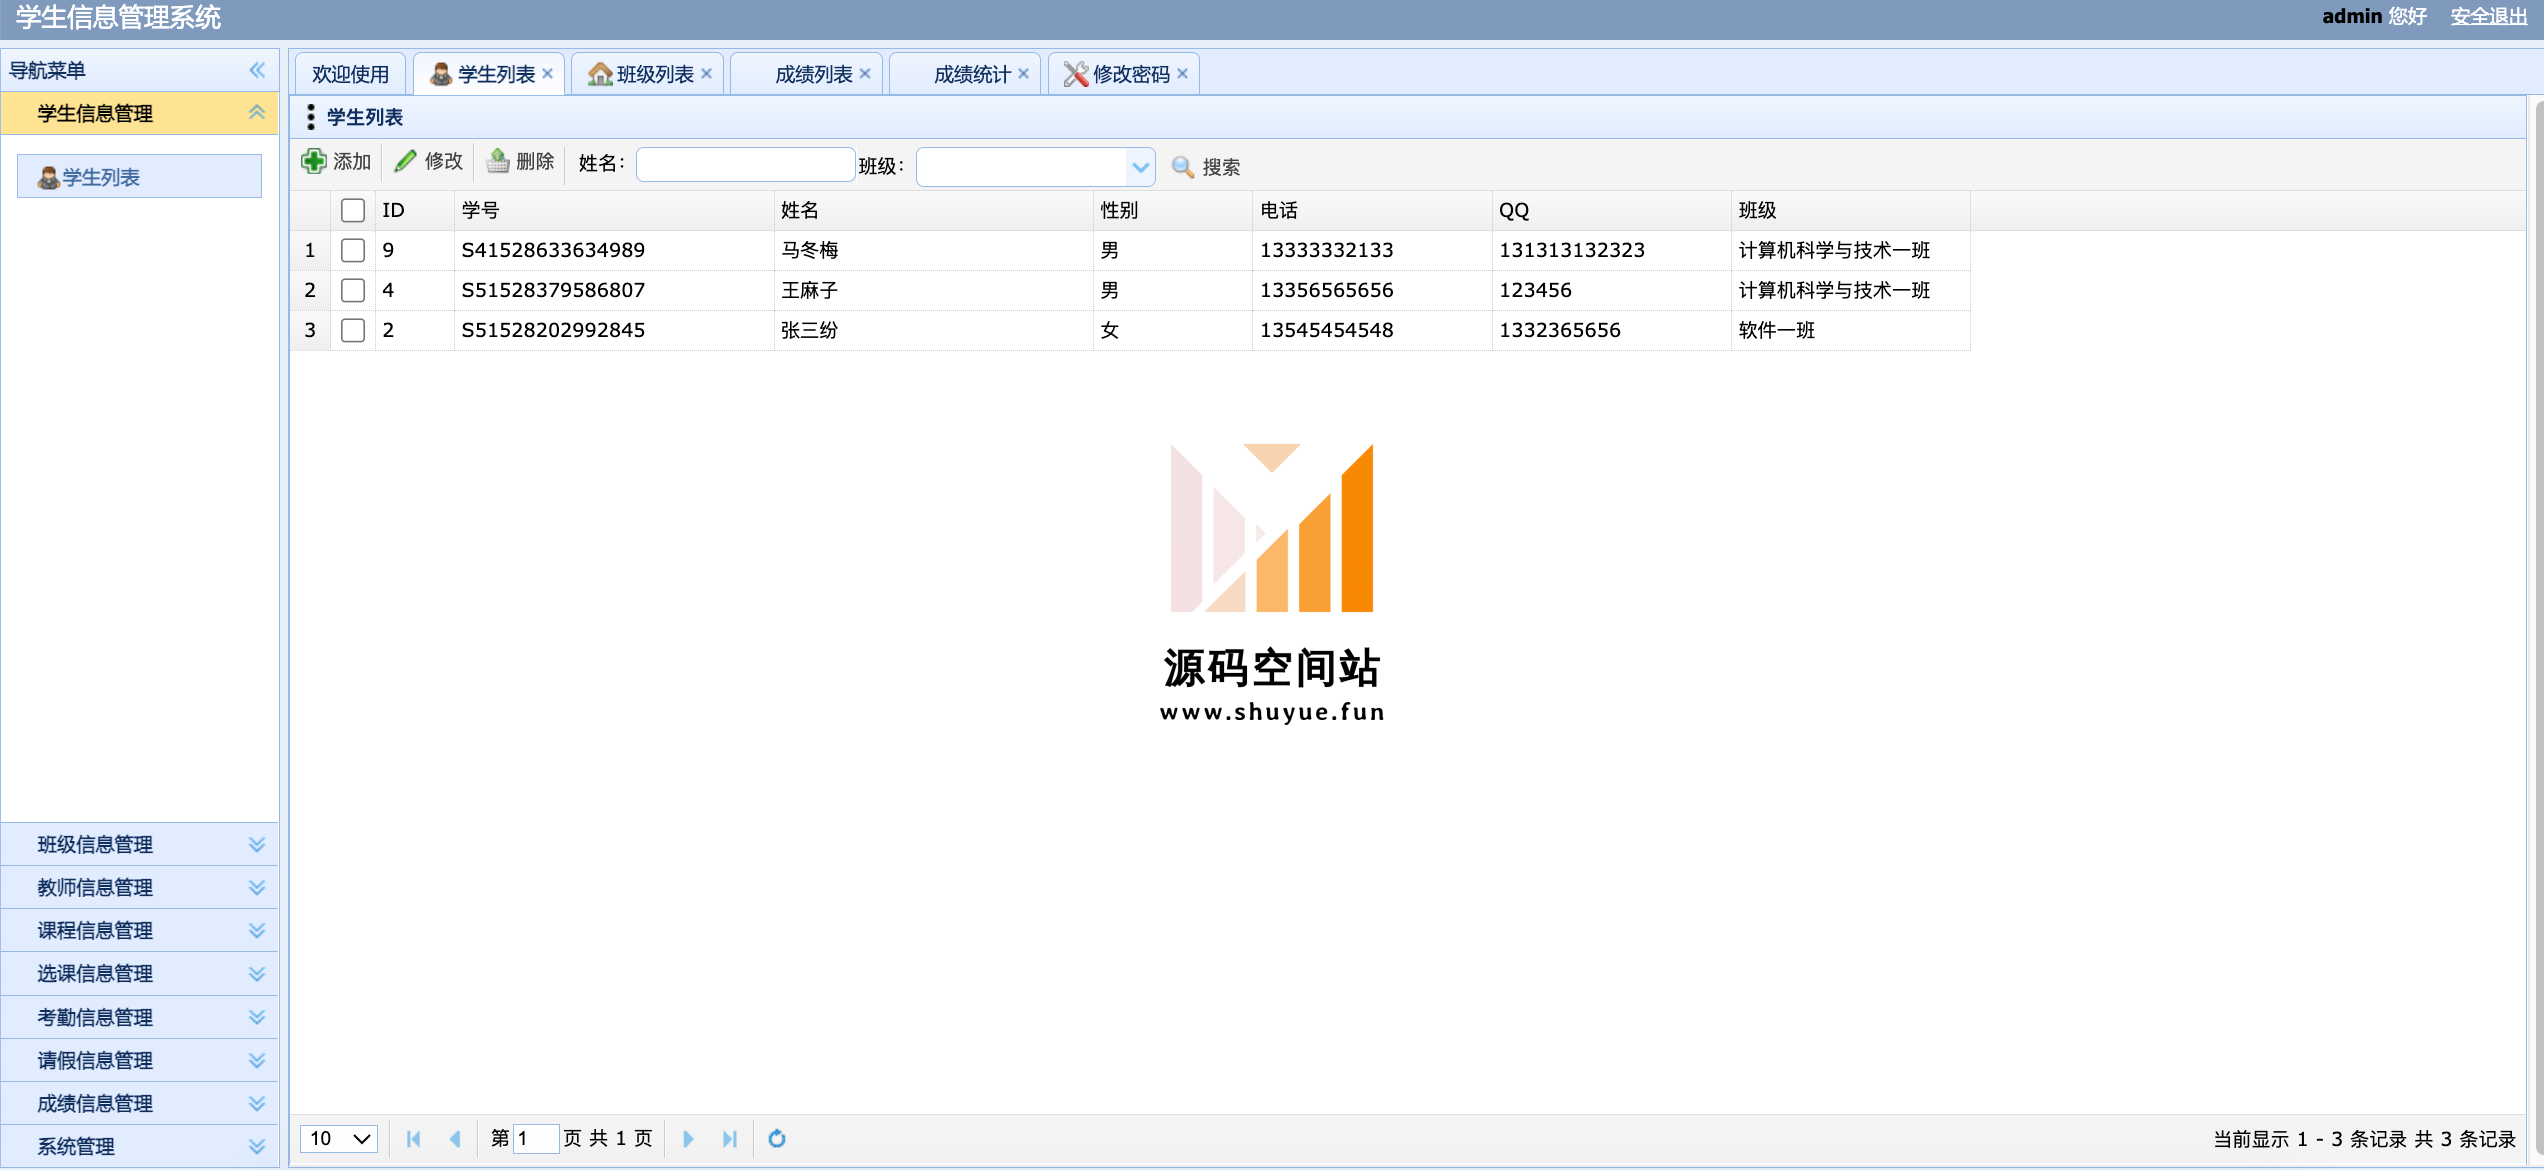The width and height of the screenshot is (2544, 1170).
Task: Click the Delete trash icon
Action: pyautogui.click(x=497, y=161)
